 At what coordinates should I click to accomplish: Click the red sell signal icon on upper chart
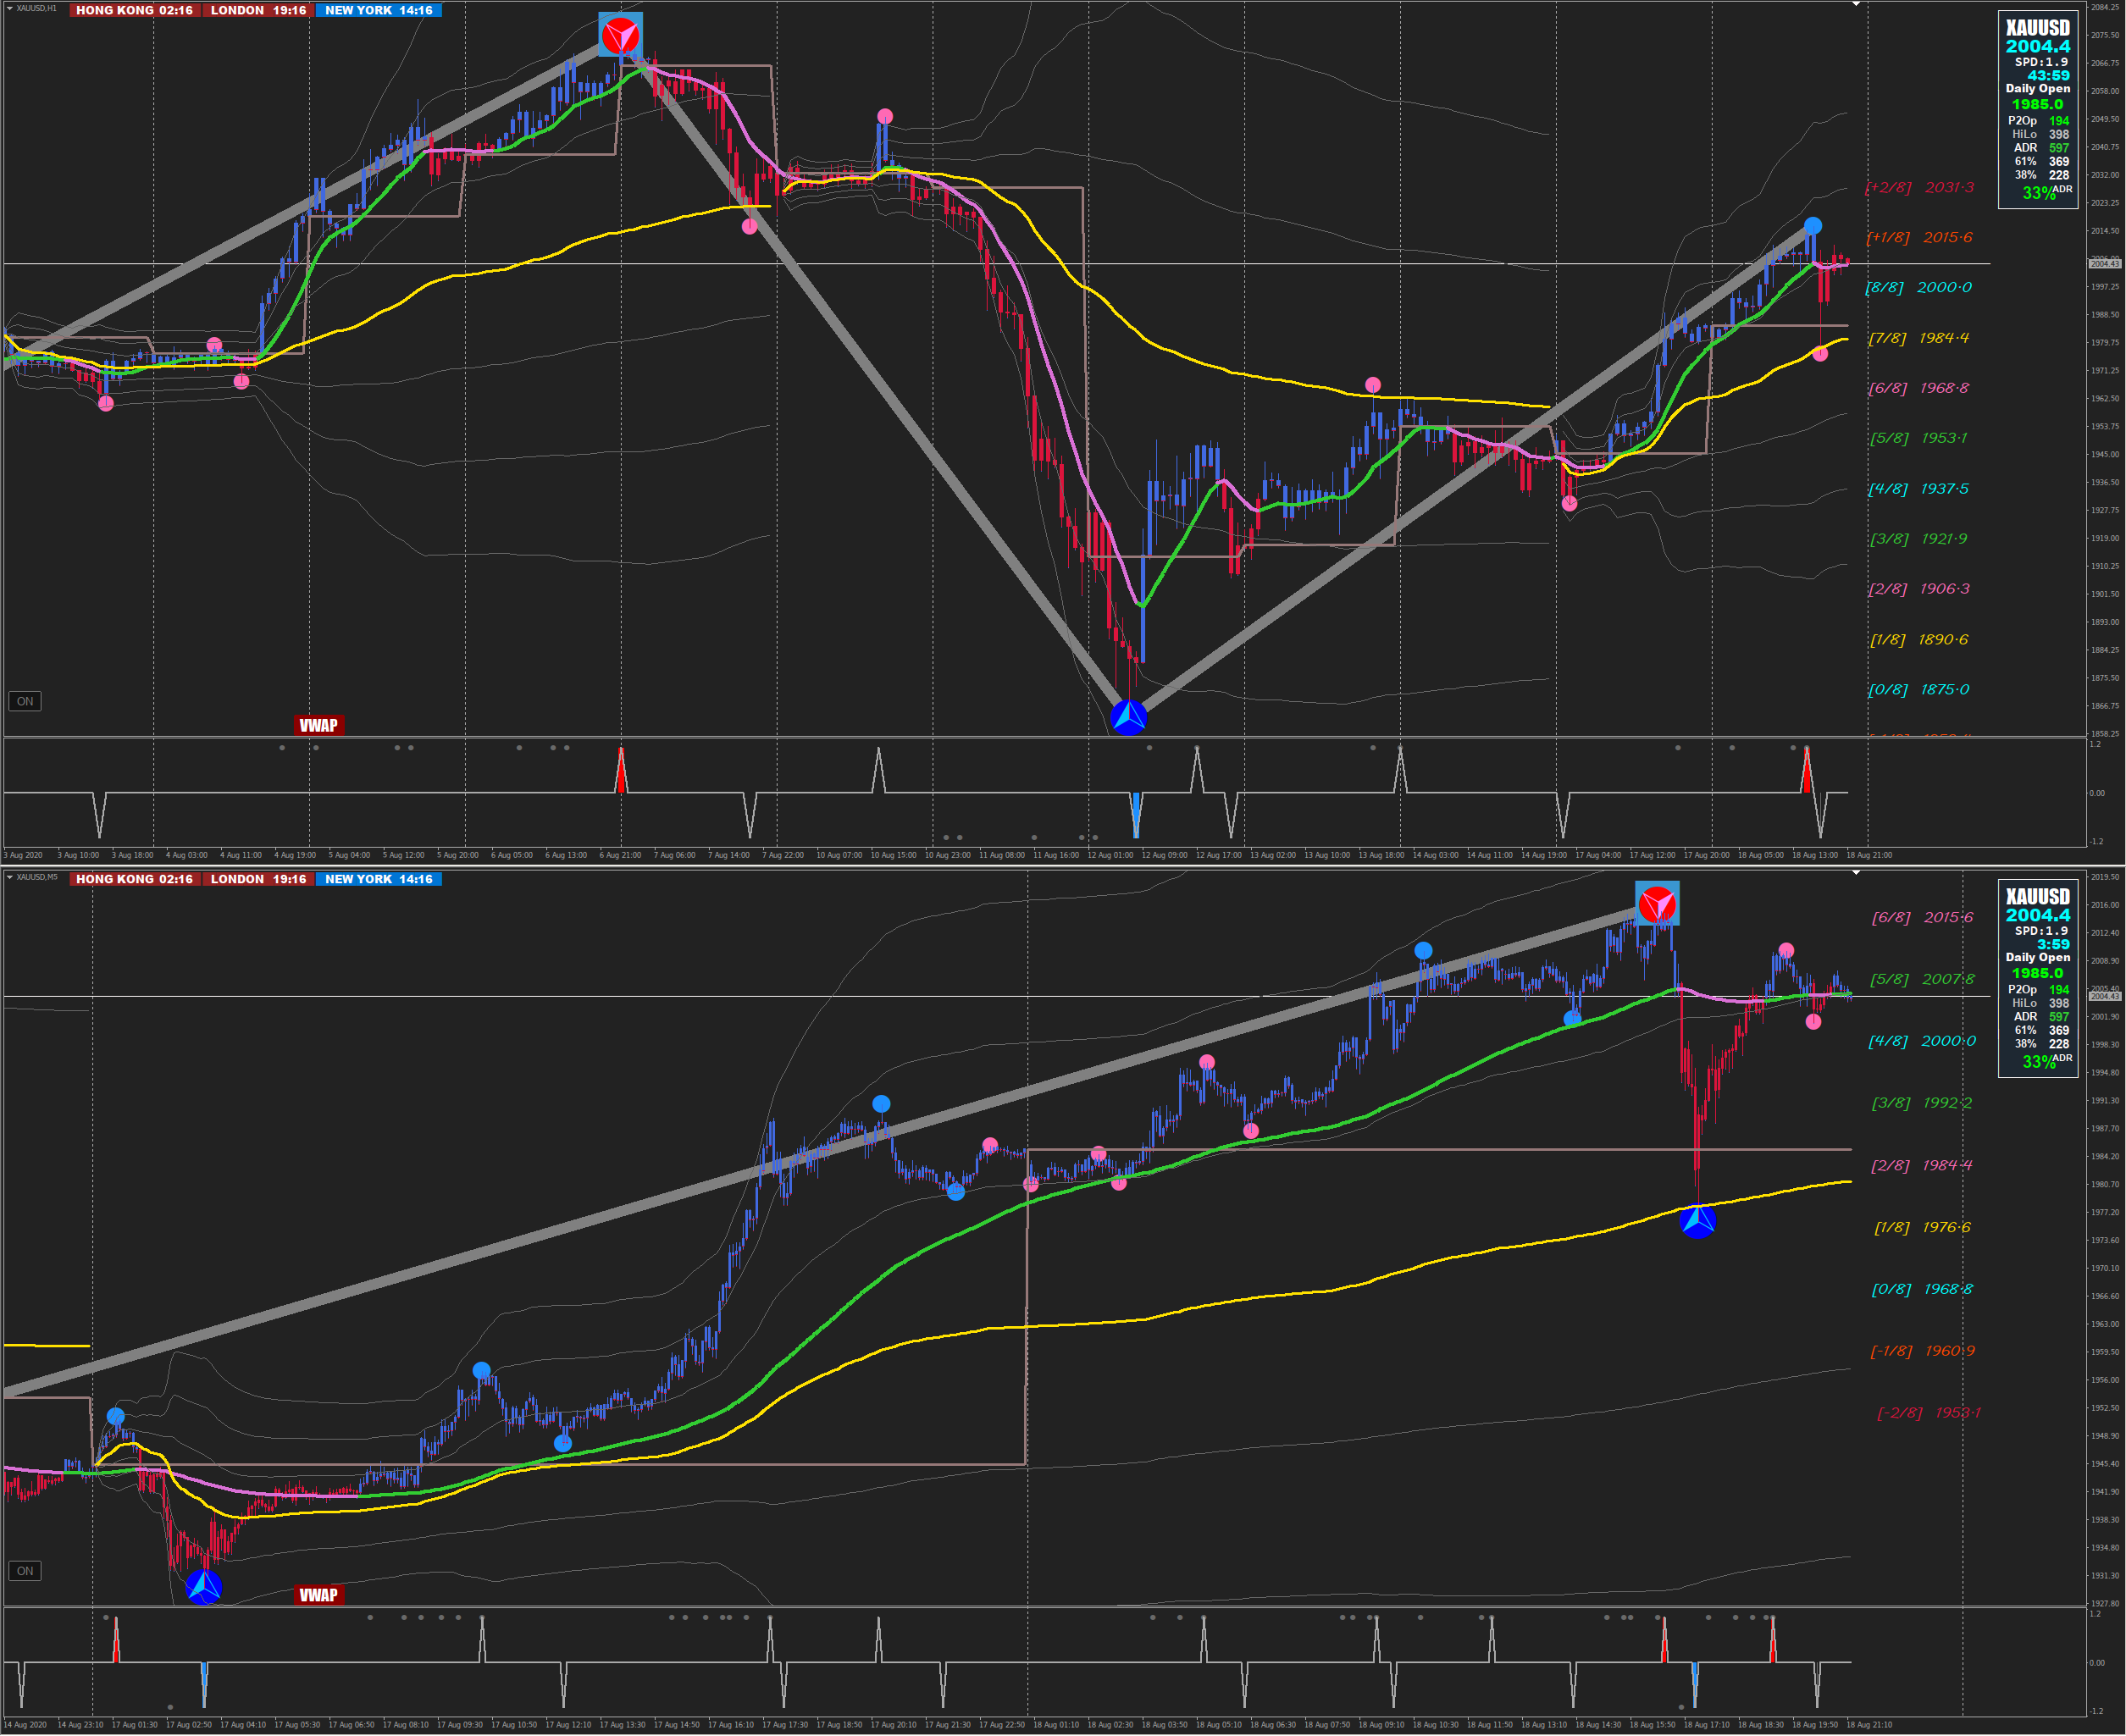click(620, 35)
